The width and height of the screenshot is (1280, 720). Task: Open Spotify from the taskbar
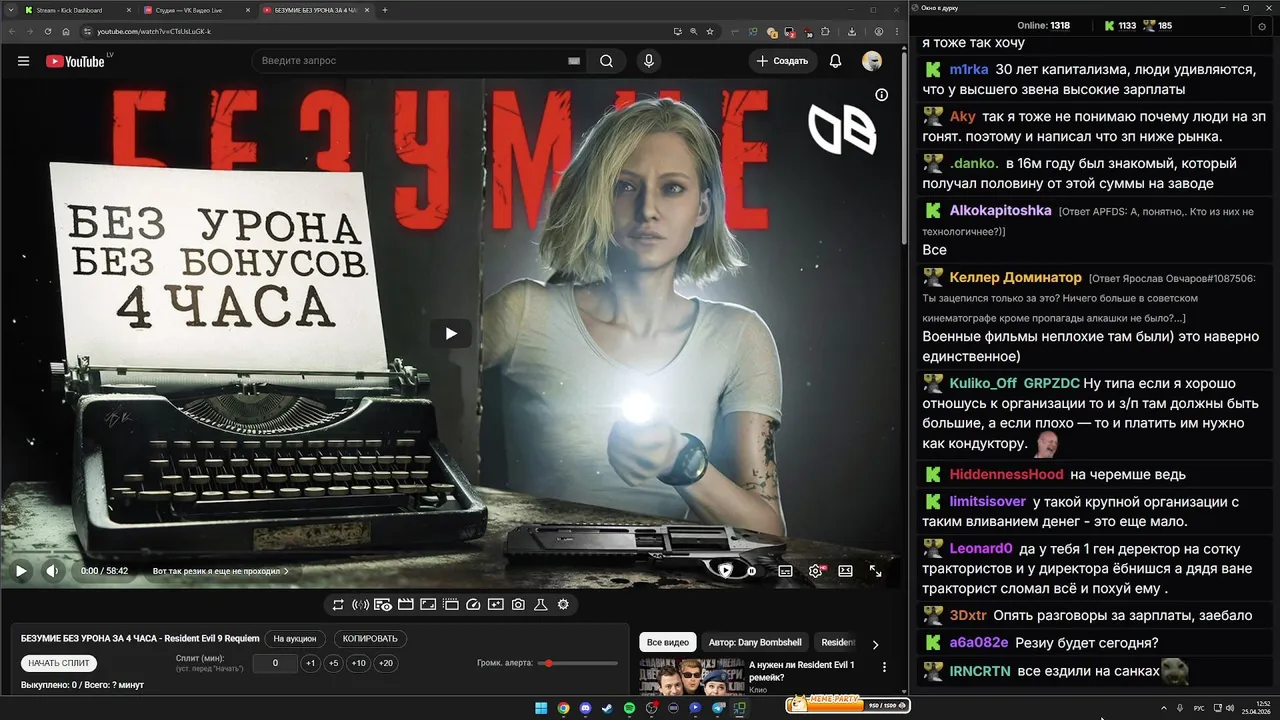(x=629, y=708)
